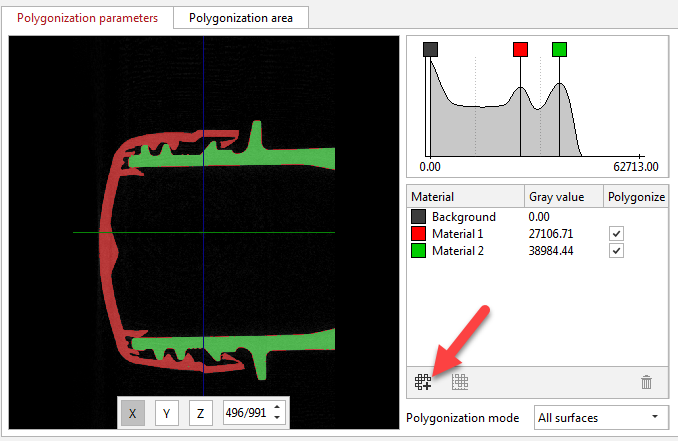This screenshot has width=678, height=441.
Task: Decrease slice number with down arrow
Action: point(277,418)
